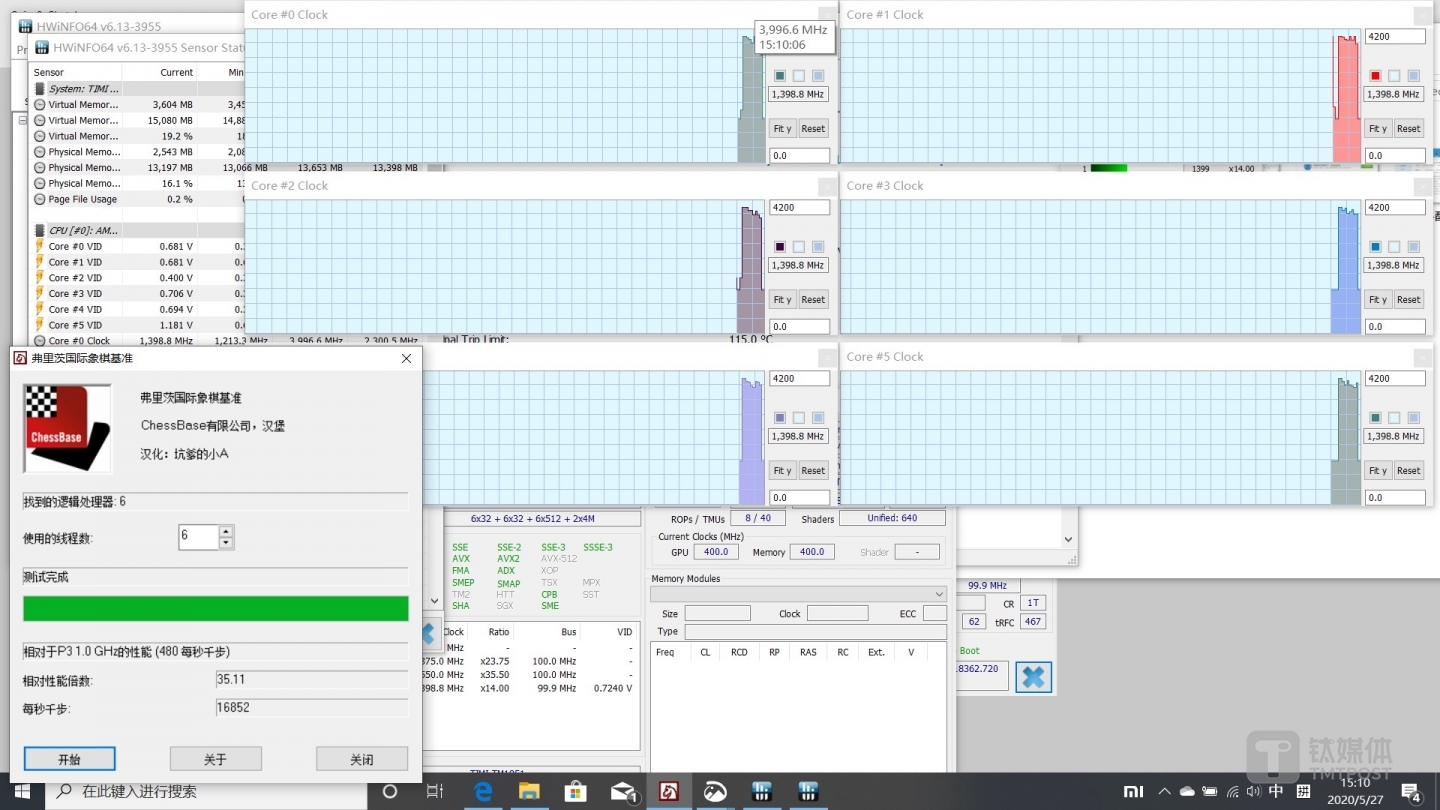Image resolution: width=1440 pixels, height=810 pixels.
Task: Click the Task View icon on taskbar
Action: click(x=435, y=791)
